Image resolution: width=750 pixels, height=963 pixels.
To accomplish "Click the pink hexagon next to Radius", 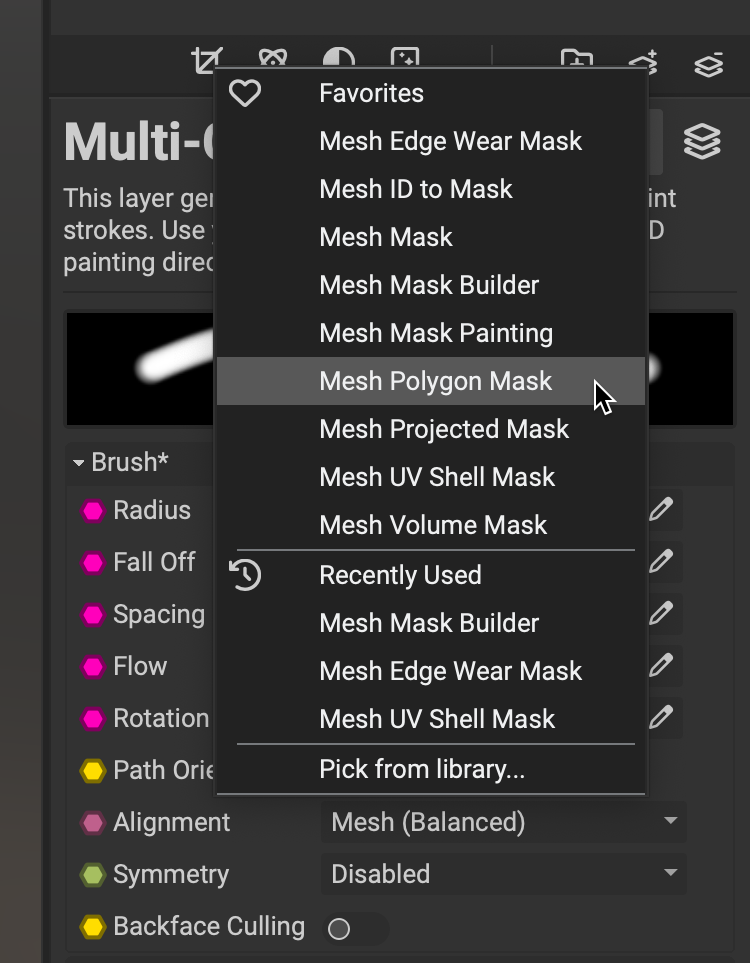I will (x=93, y=511).
